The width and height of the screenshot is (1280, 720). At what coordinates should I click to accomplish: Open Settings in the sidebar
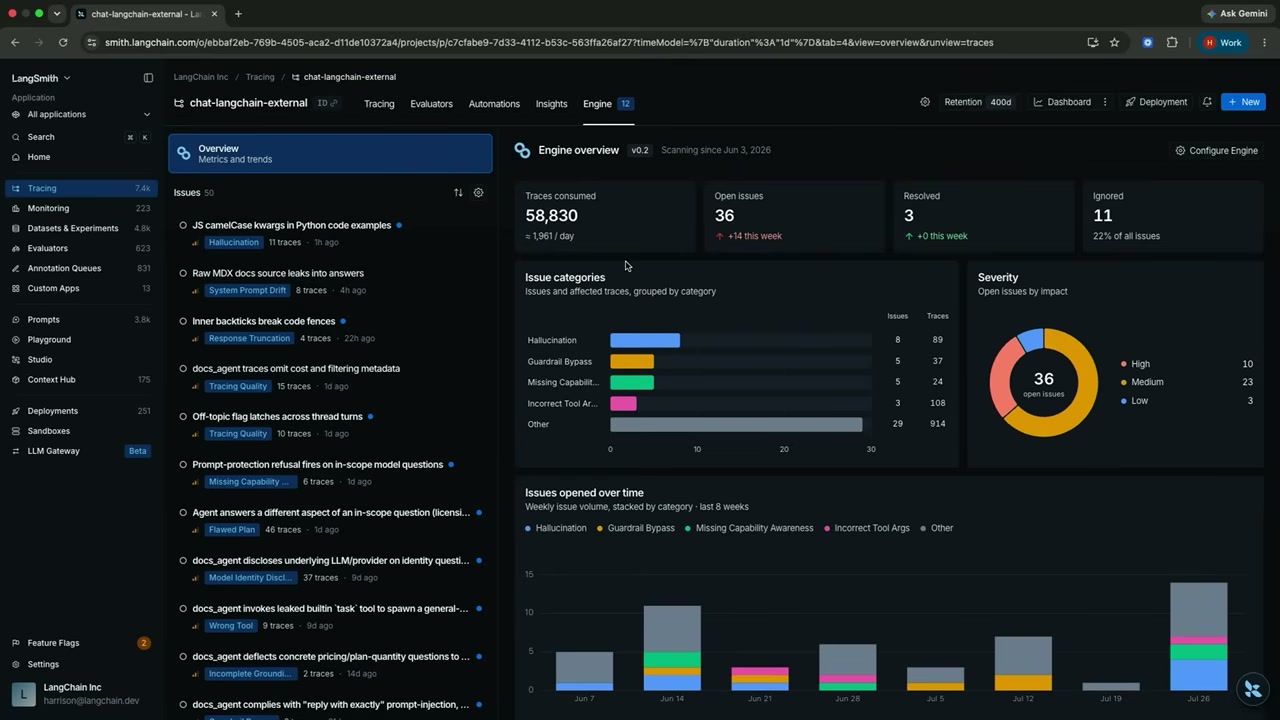pyautogui.click(x=81, y=664)
